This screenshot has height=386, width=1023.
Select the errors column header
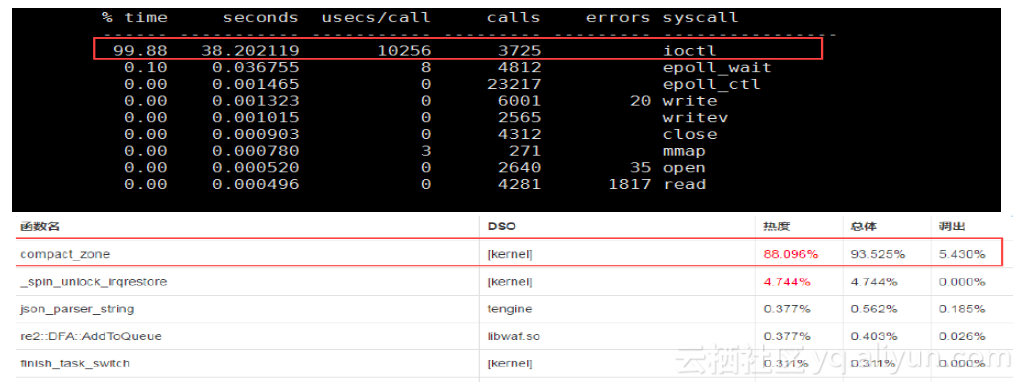click(618, 18)
